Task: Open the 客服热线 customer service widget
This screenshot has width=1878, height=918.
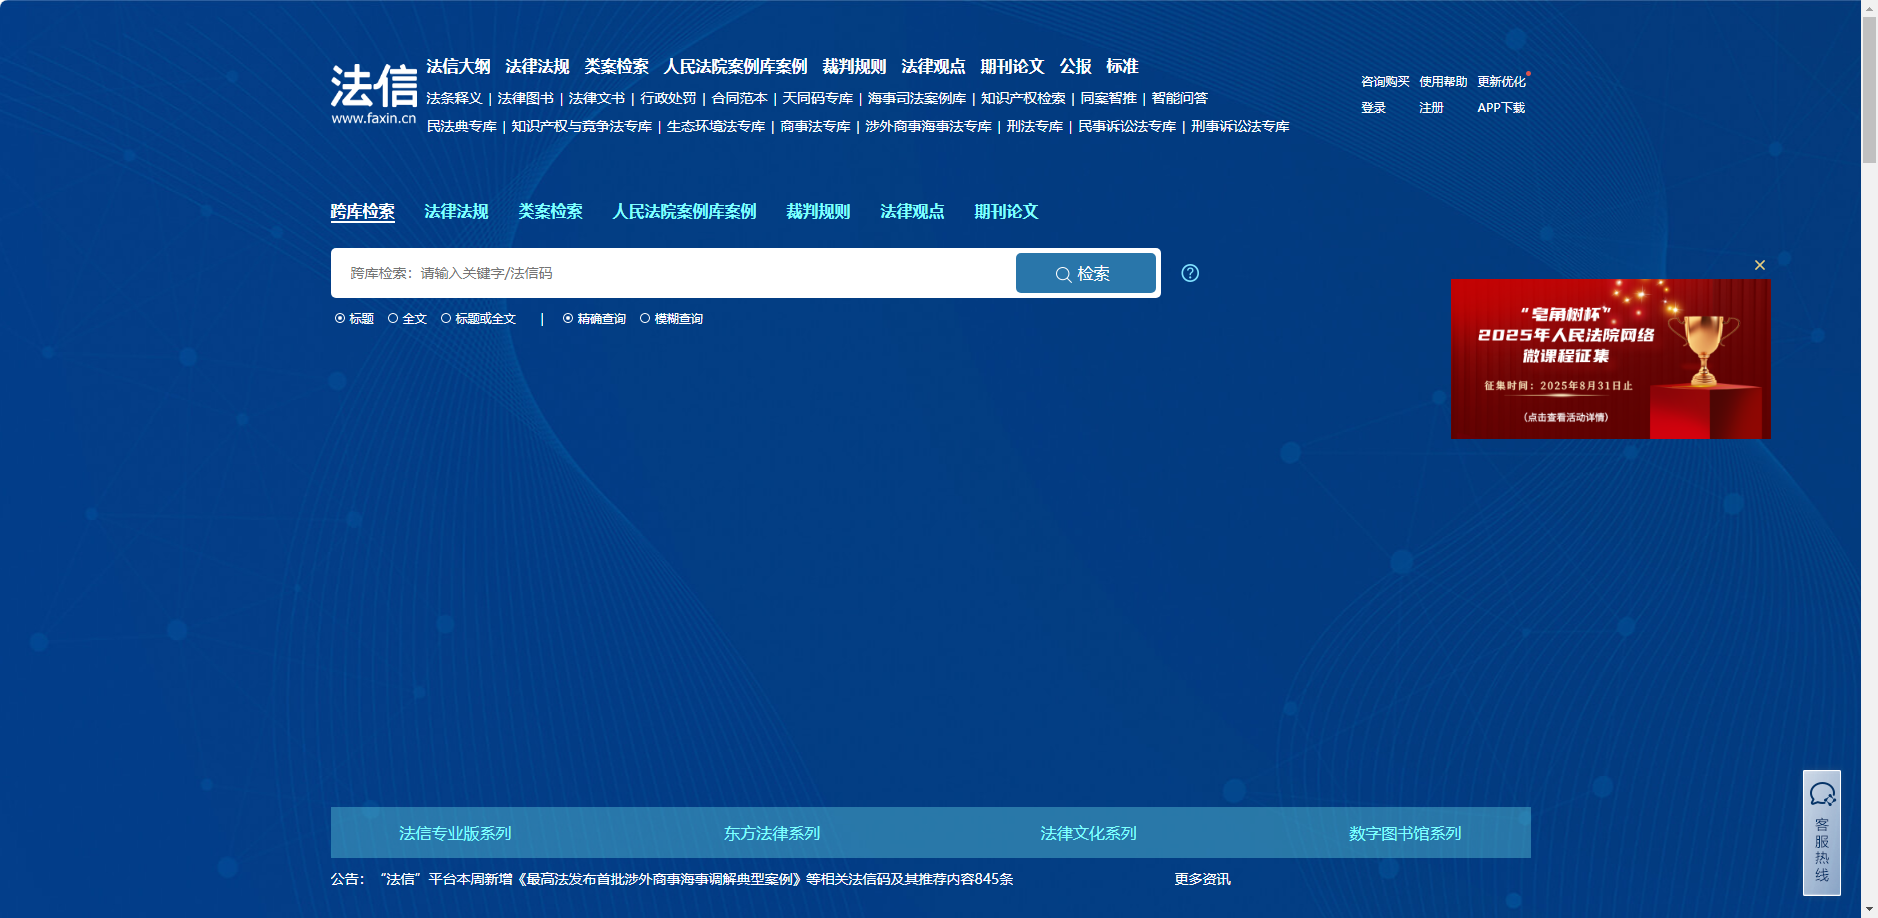Action: click(x=1822, y=832)
